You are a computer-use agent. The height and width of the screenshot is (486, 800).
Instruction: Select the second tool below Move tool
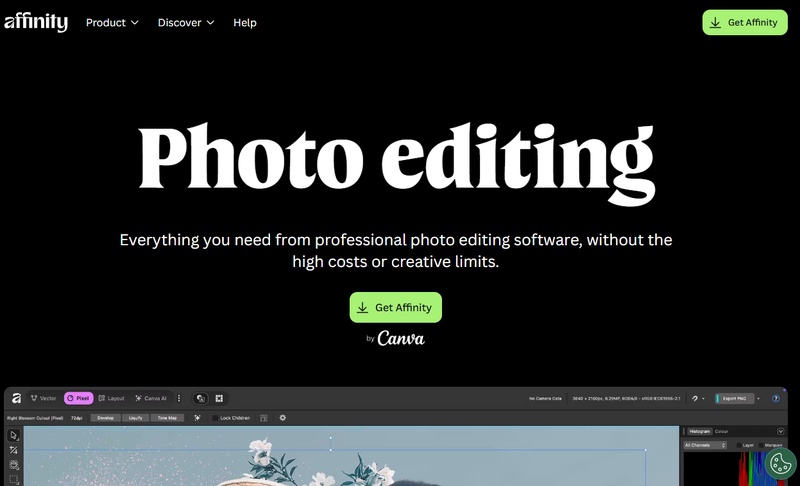coord(14,450)
